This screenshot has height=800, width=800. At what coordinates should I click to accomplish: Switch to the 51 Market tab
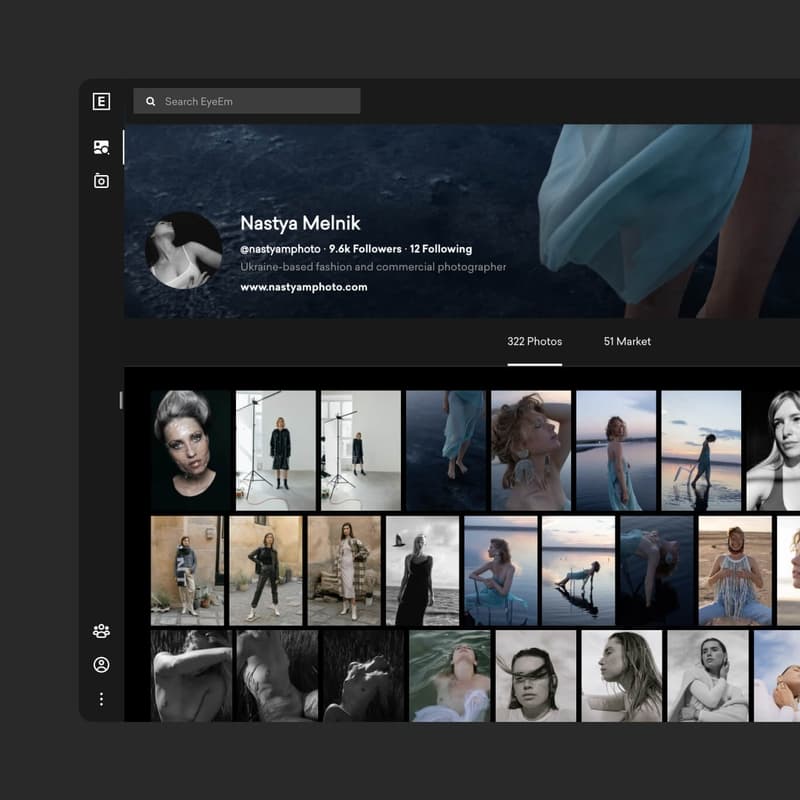coord(627,342)
